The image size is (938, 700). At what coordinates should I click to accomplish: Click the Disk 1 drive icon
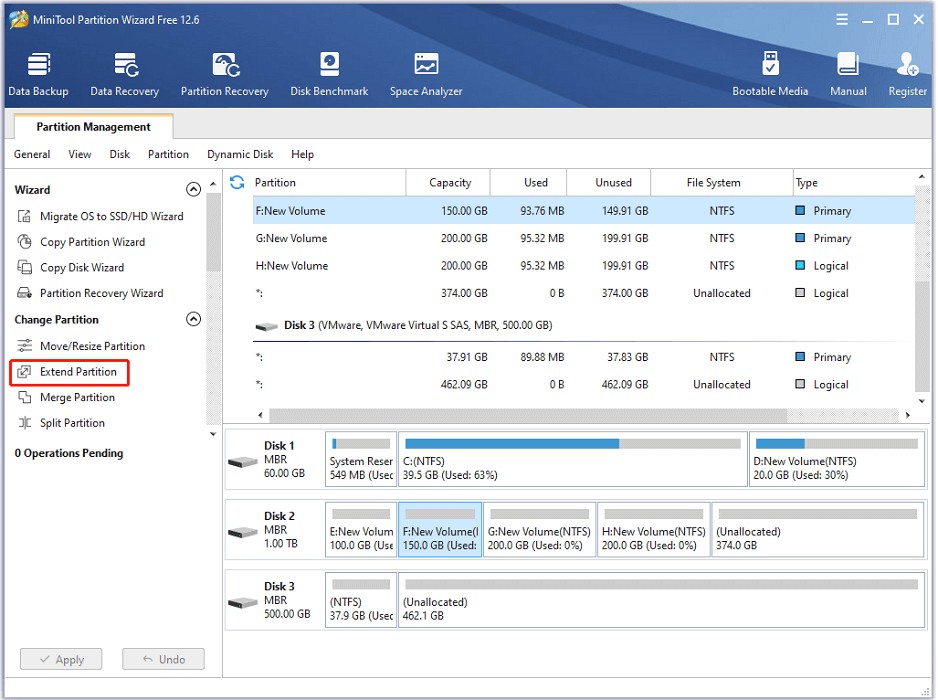(x=243, y=462)
